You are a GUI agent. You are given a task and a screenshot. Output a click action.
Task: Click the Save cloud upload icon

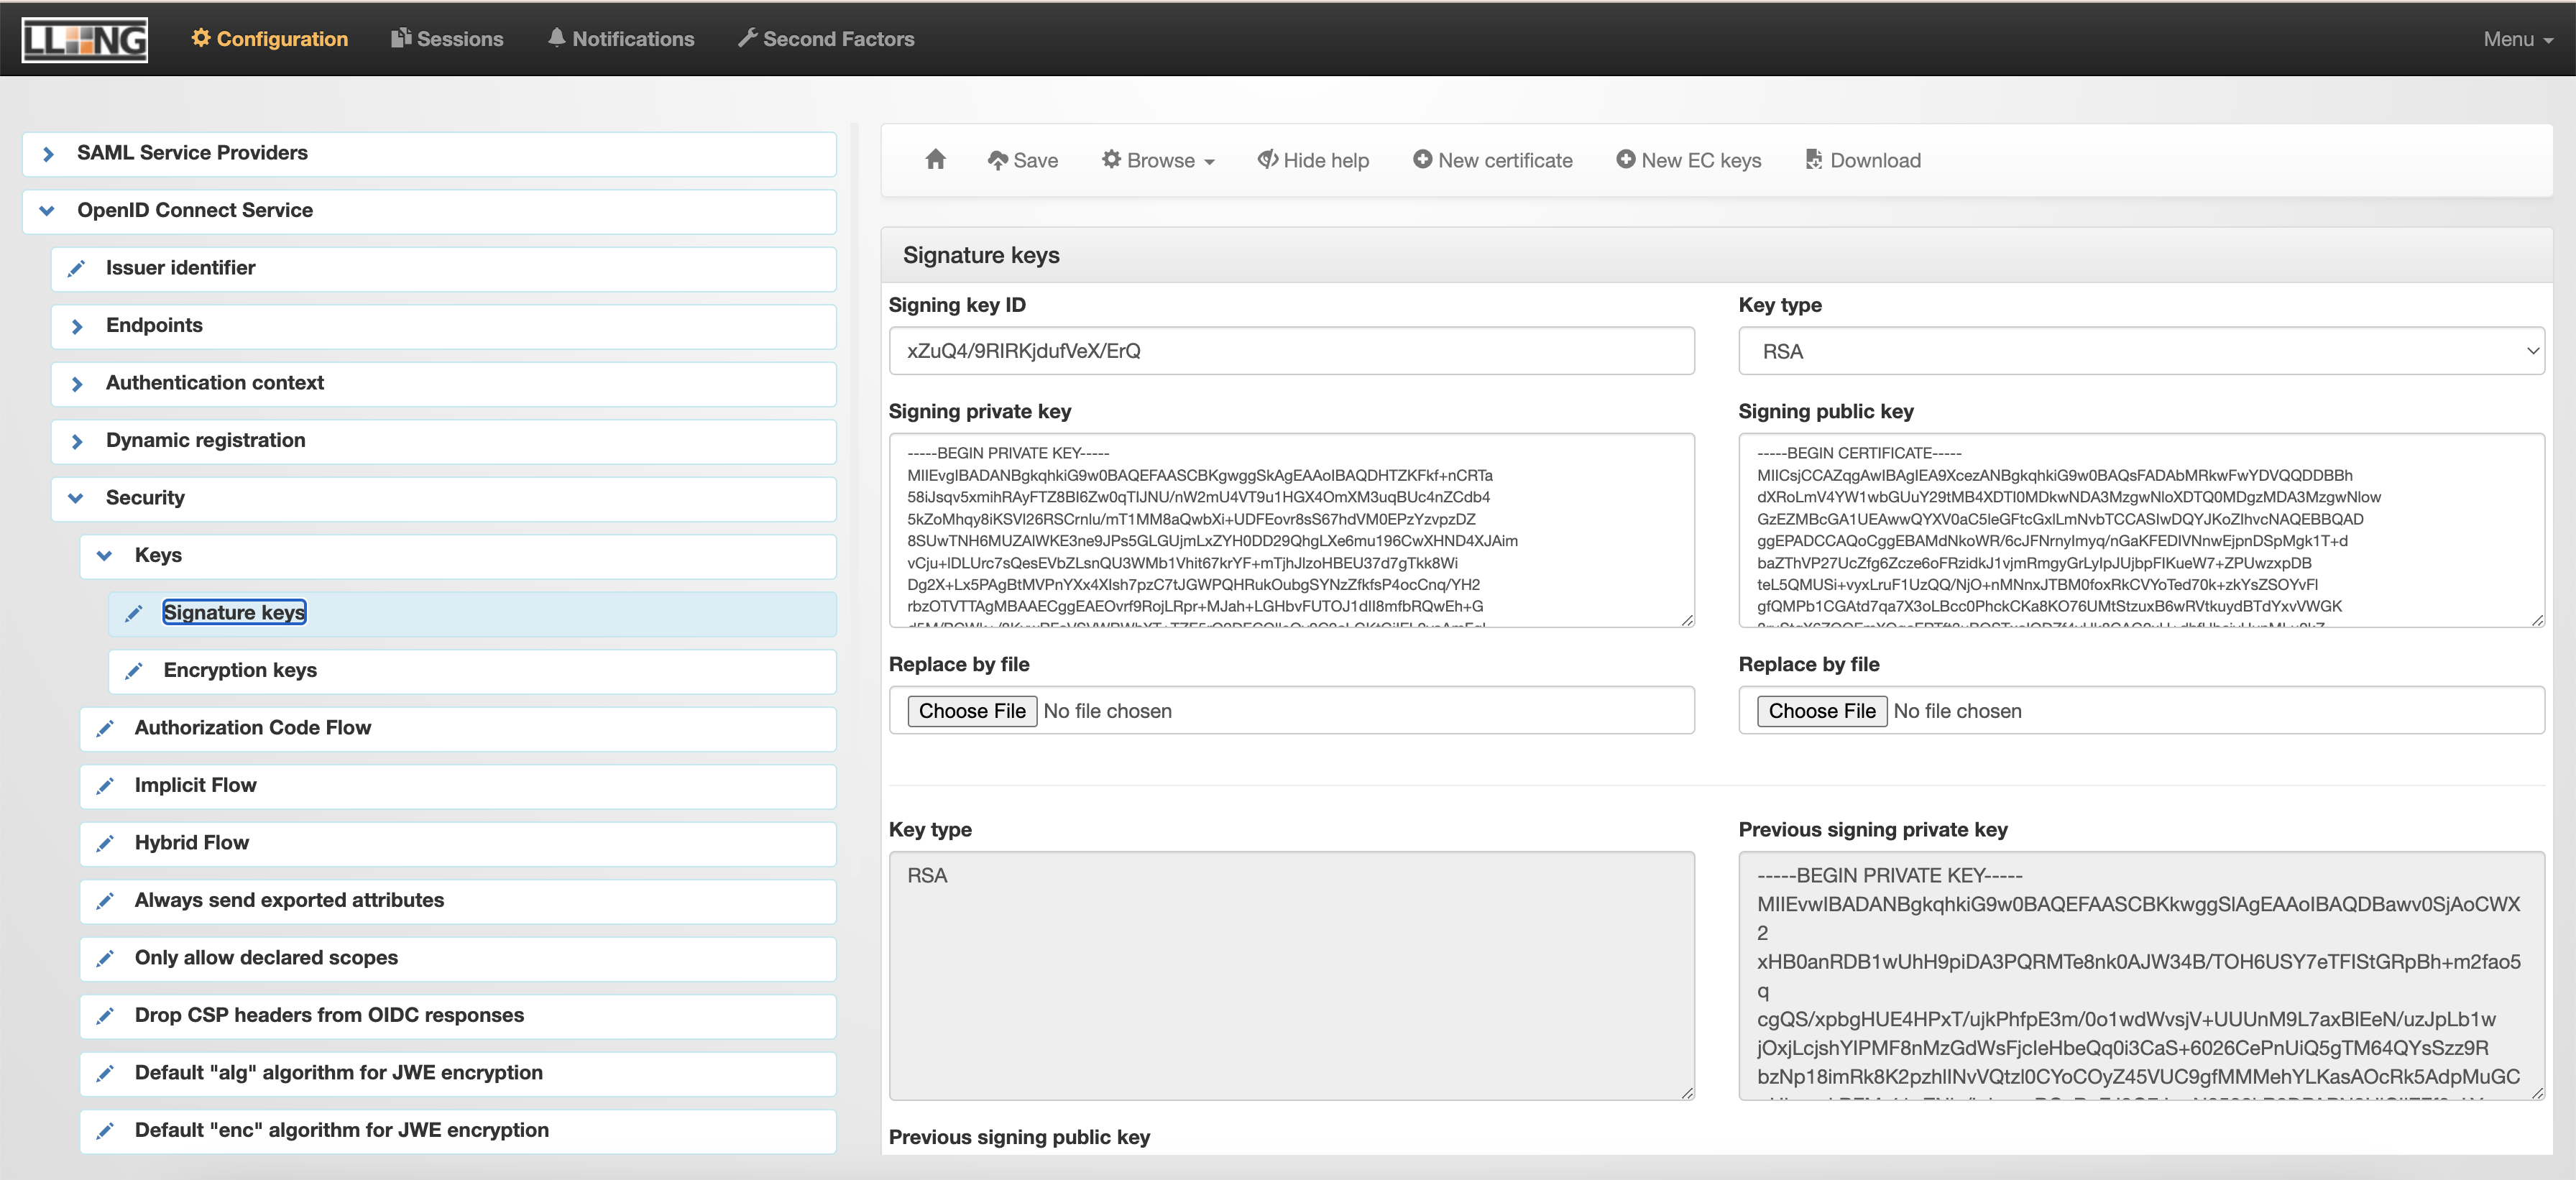click(x=997, y=160)
